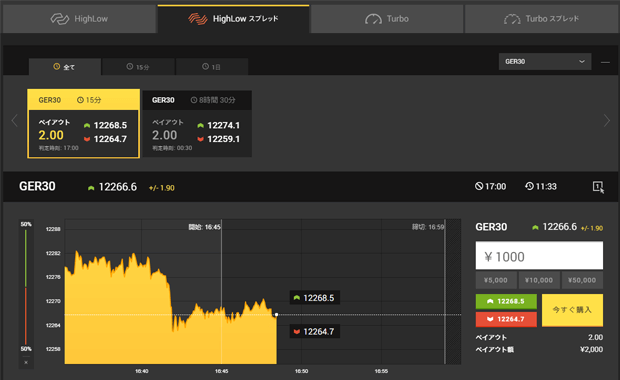Filter options by 15分 tab
This screenshot has width=620, height=380.
[138, 67]
